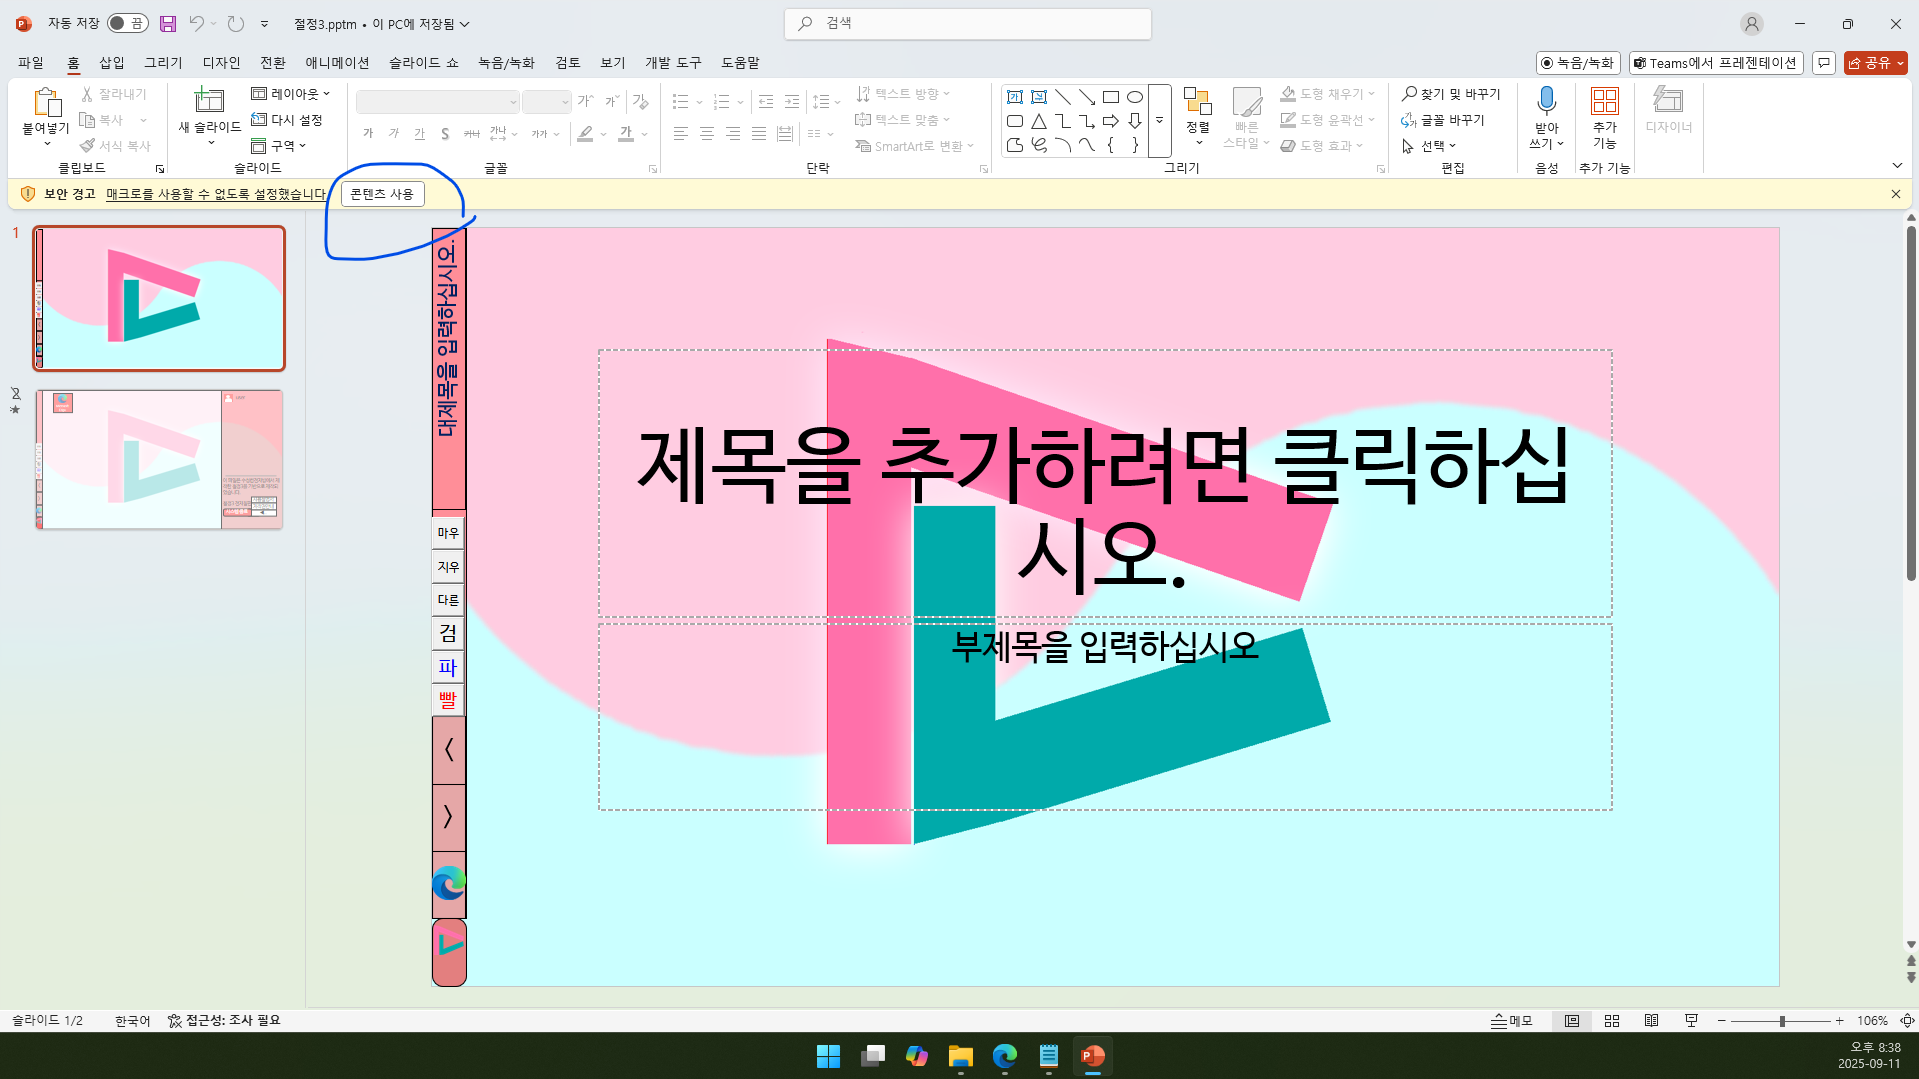Open File Explorer from the taskbar

point(961,1056)
